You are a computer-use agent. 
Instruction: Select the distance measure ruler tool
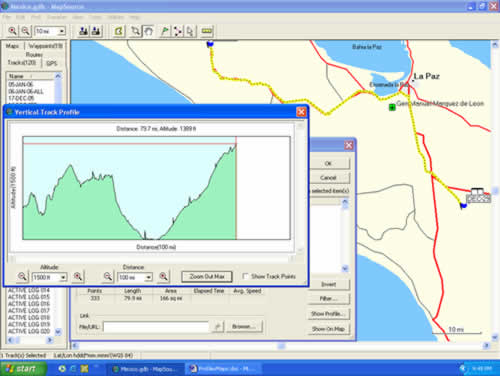(207, 31)
